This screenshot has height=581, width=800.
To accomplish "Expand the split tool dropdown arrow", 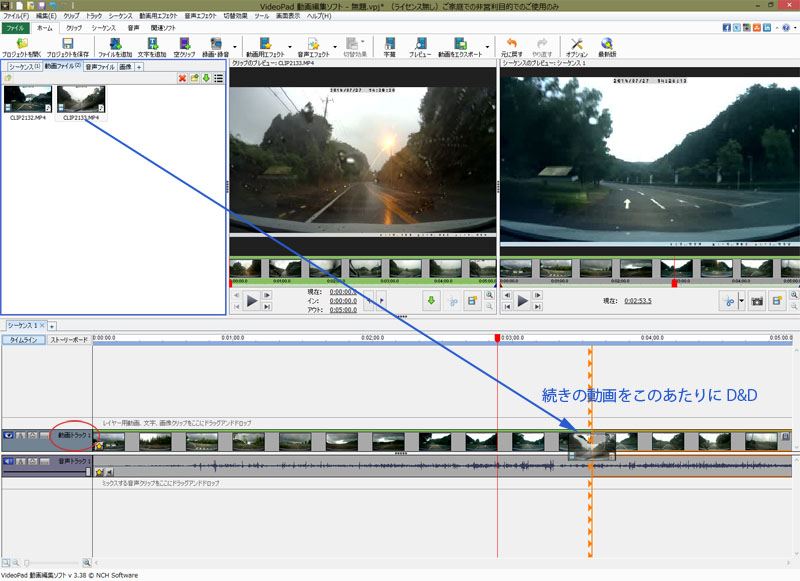I will (742, 301).
